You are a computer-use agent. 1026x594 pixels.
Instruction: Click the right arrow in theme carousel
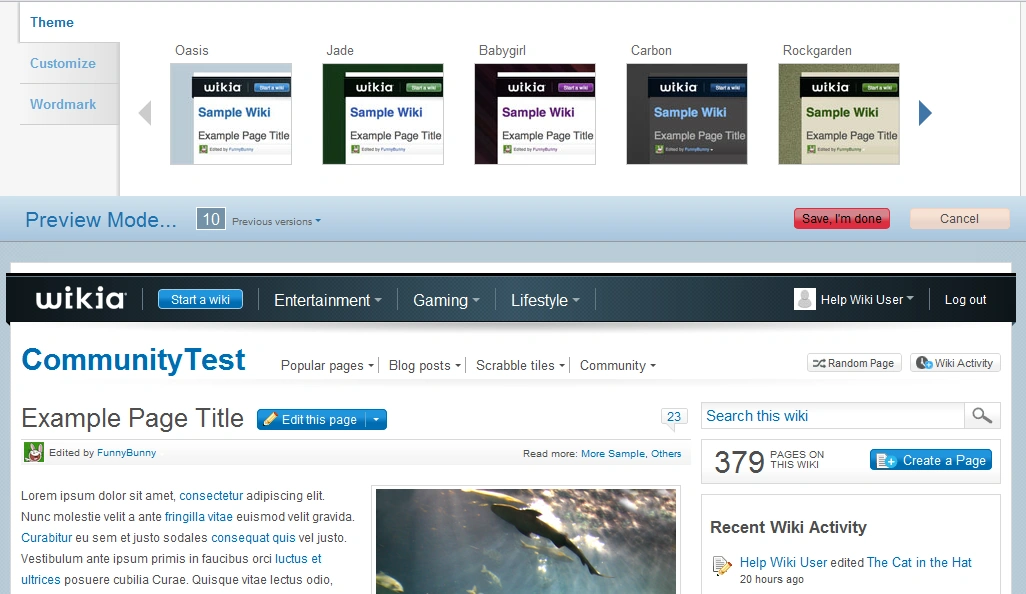(925, 113)
